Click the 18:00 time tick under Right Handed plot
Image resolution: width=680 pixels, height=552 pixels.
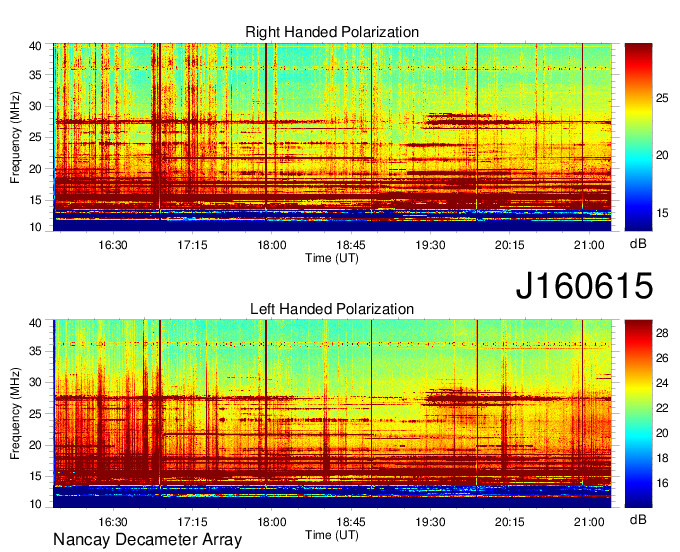tap(272, 245)
